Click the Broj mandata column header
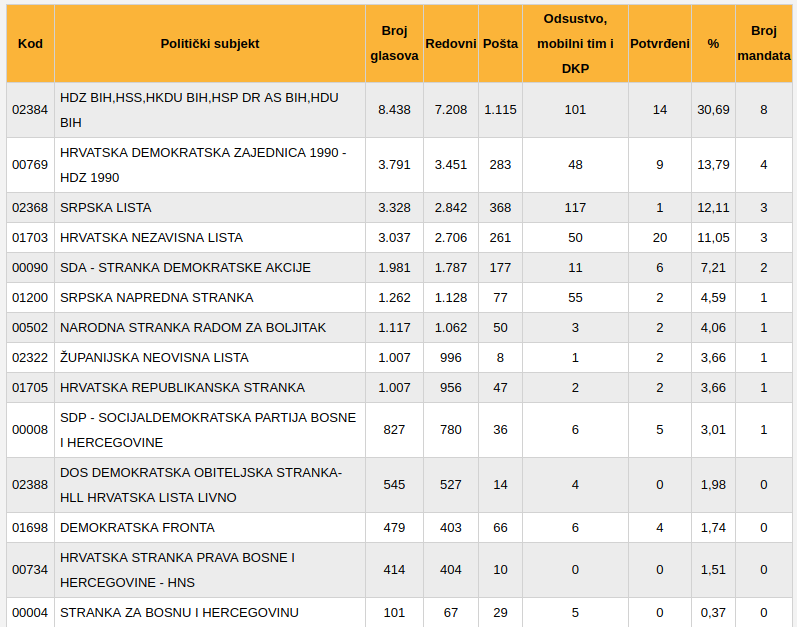The width and height of the screenshot is (797, 627). (x=763, y=44)
